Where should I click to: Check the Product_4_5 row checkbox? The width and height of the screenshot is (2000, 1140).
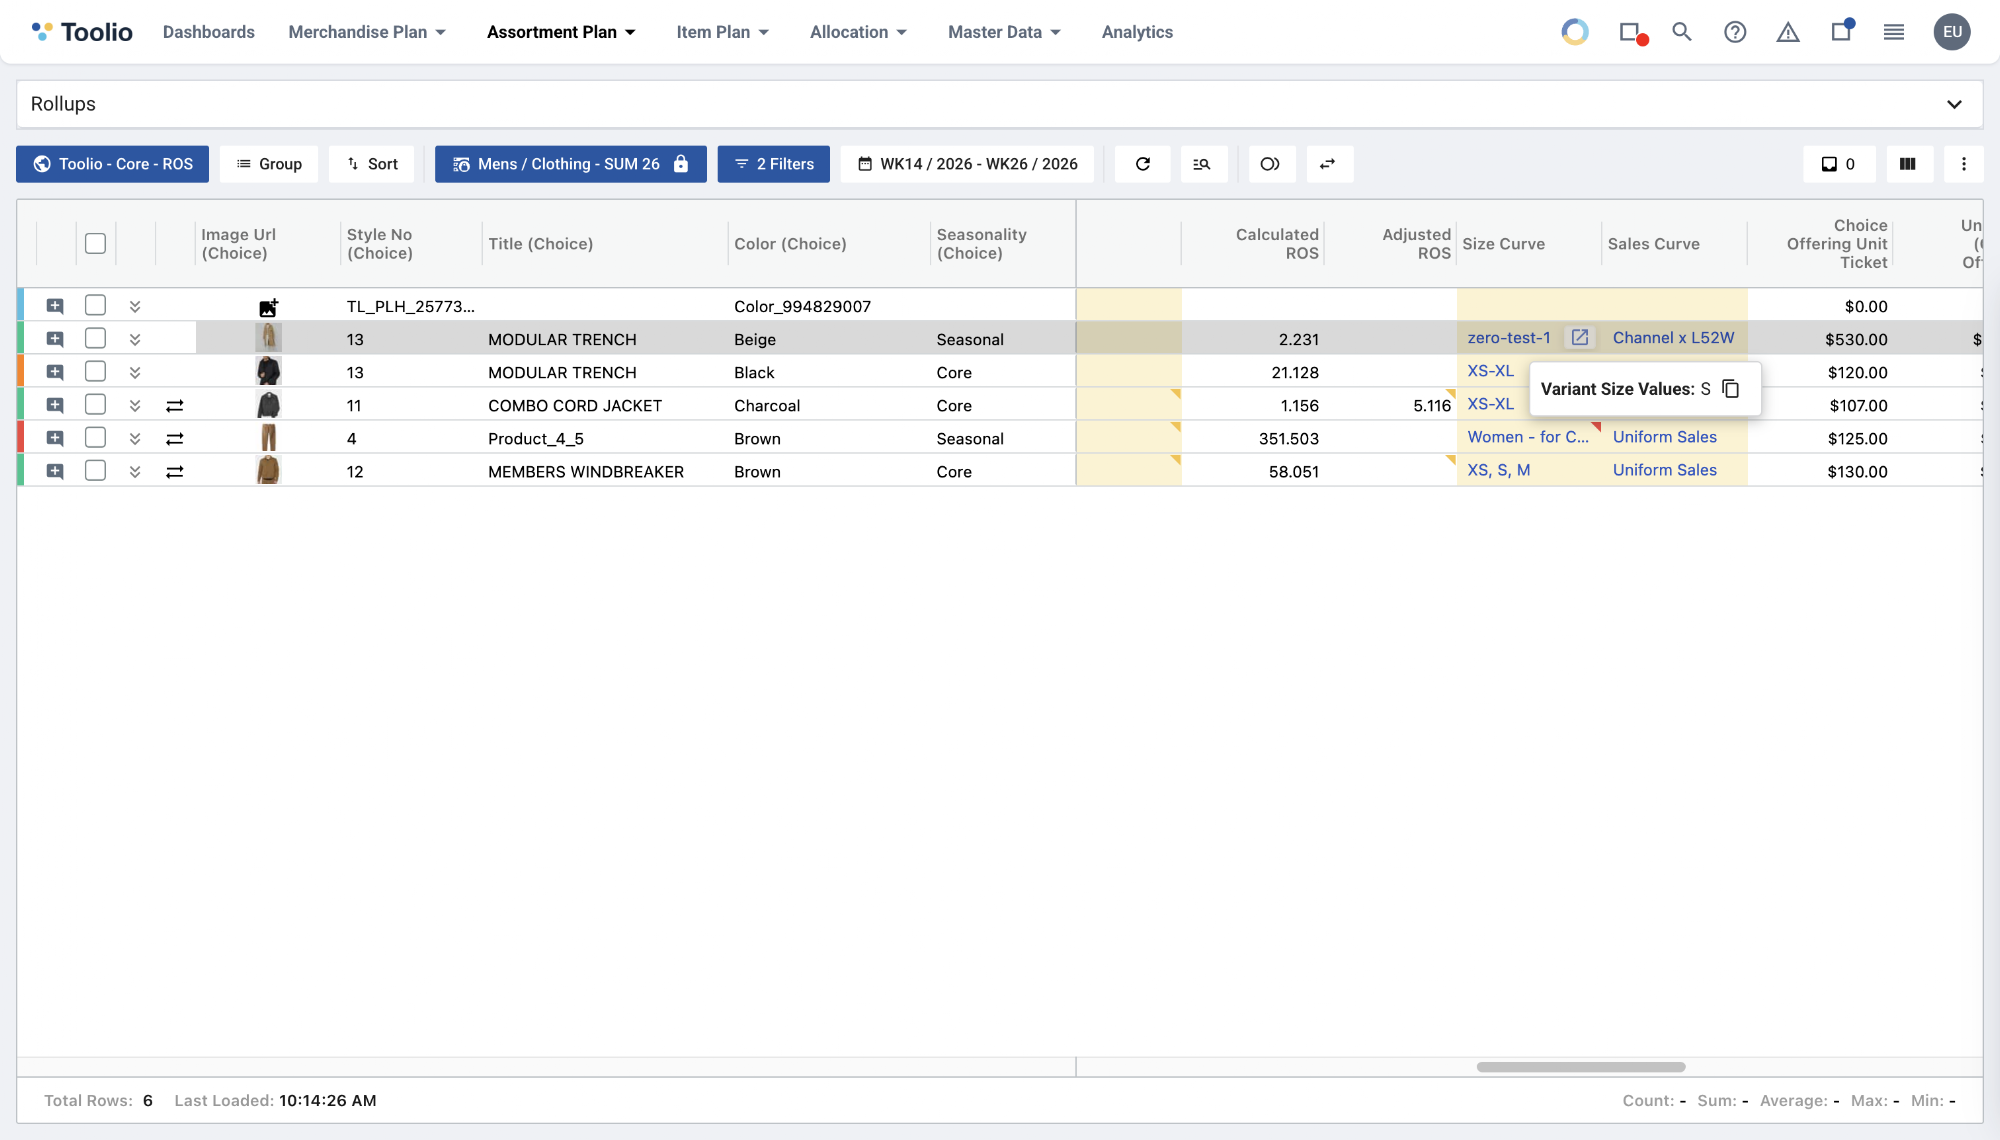[95, 437]
